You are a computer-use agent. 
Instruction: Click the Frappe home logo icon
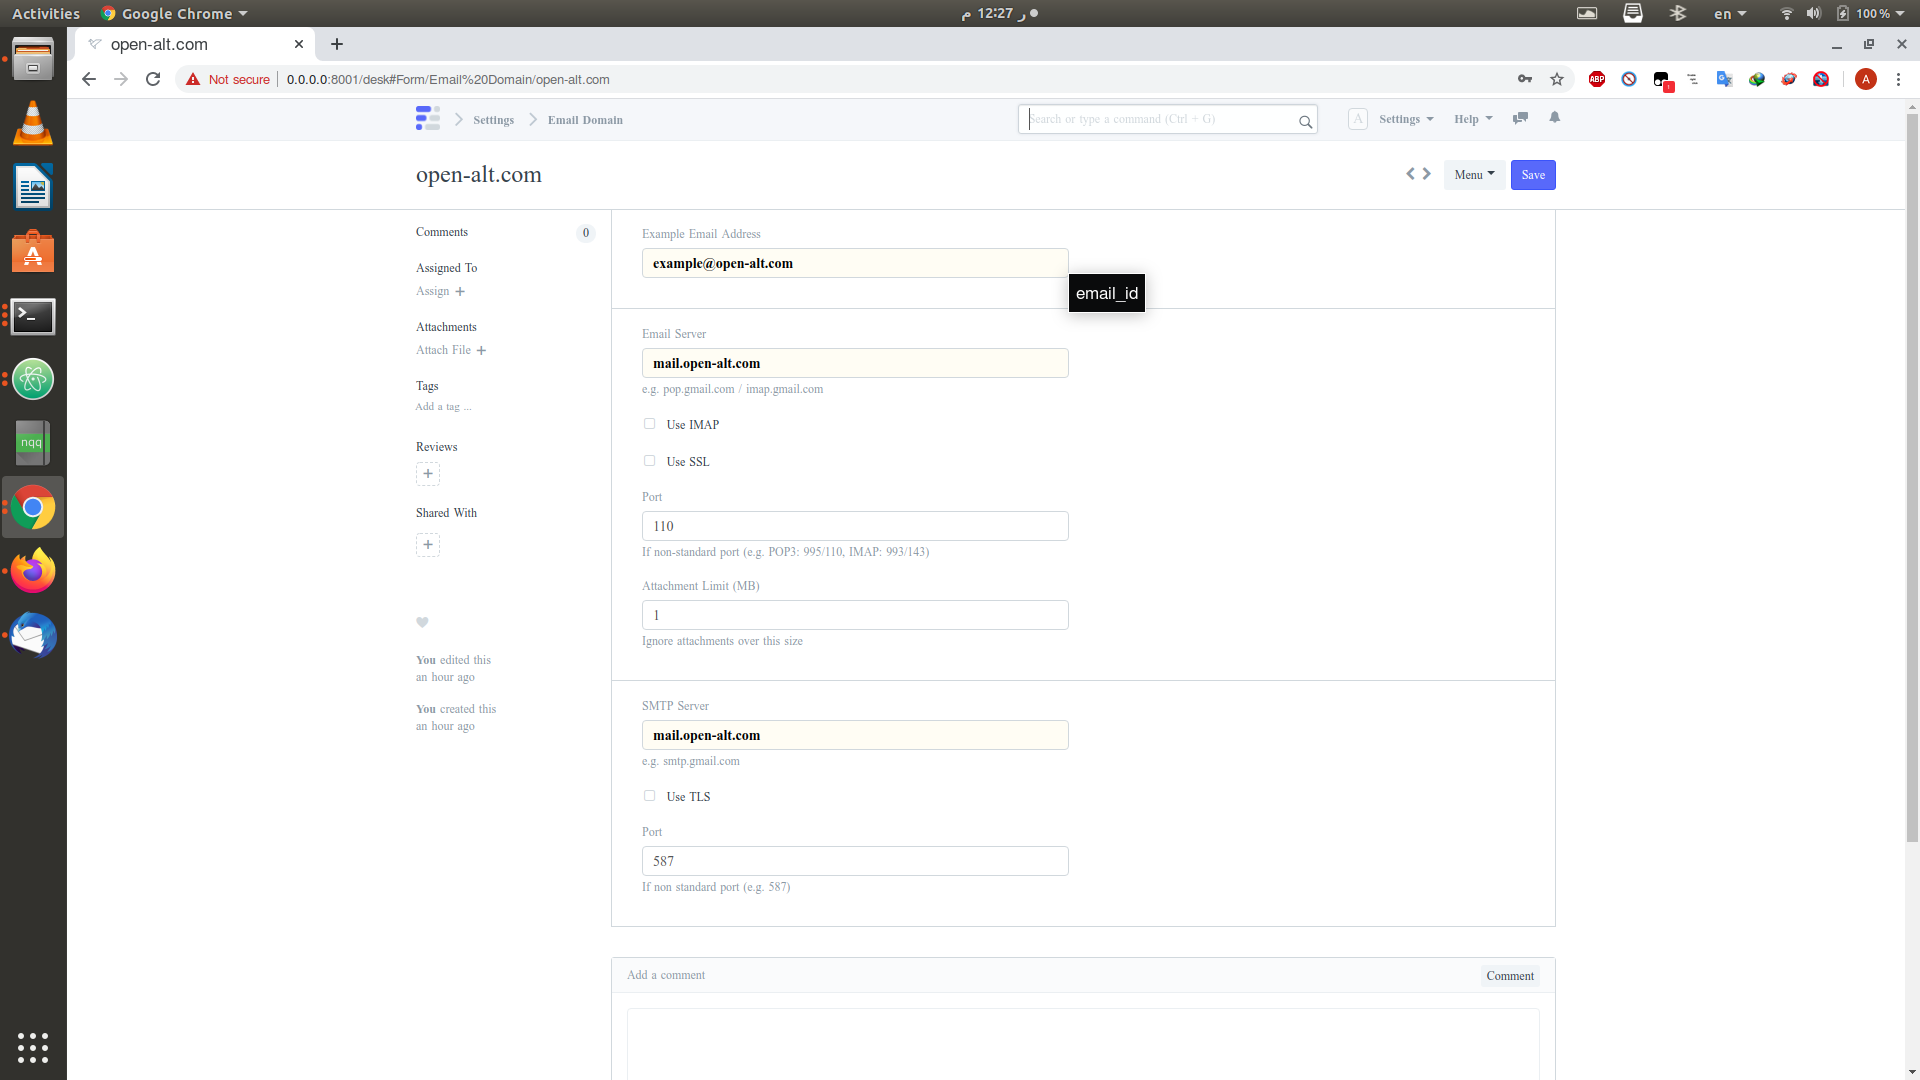point(427,118)
